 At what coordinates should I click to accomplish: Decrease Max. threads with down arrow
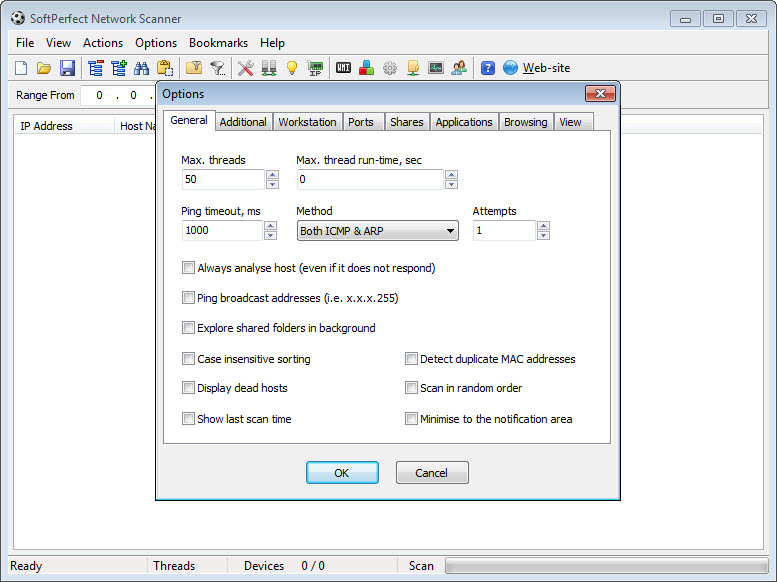click(273, 184)
